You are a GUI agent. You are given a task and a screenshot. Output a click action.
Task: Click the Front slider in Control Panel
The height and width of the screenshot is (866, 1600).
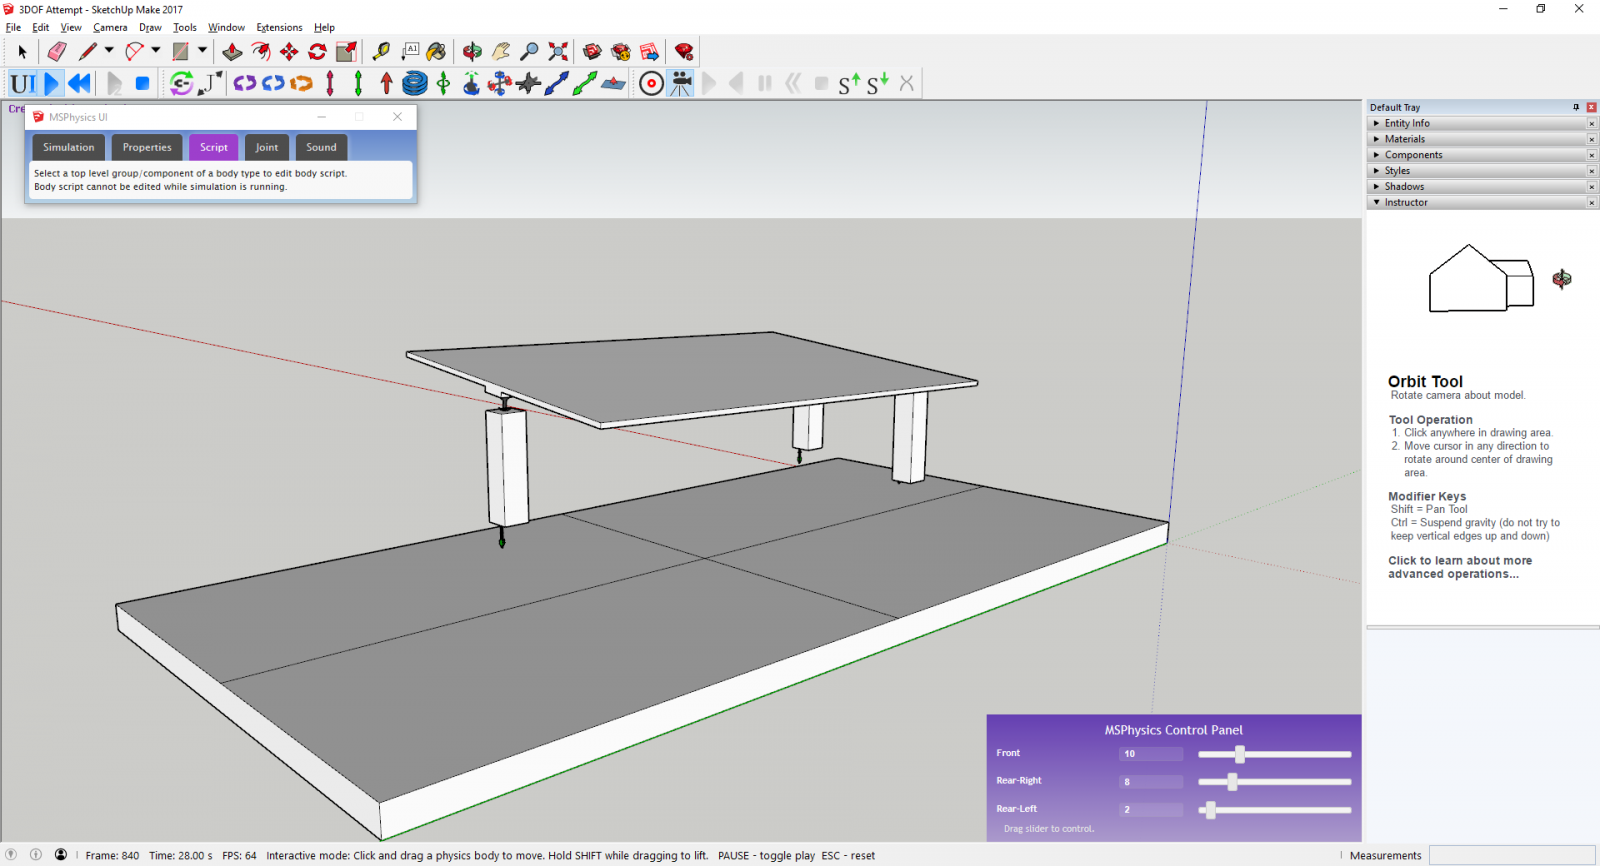click(1240, 754)
